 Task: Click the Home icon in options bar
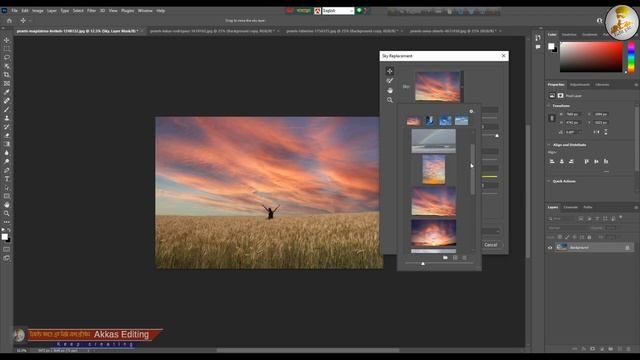tap(9, 20)
